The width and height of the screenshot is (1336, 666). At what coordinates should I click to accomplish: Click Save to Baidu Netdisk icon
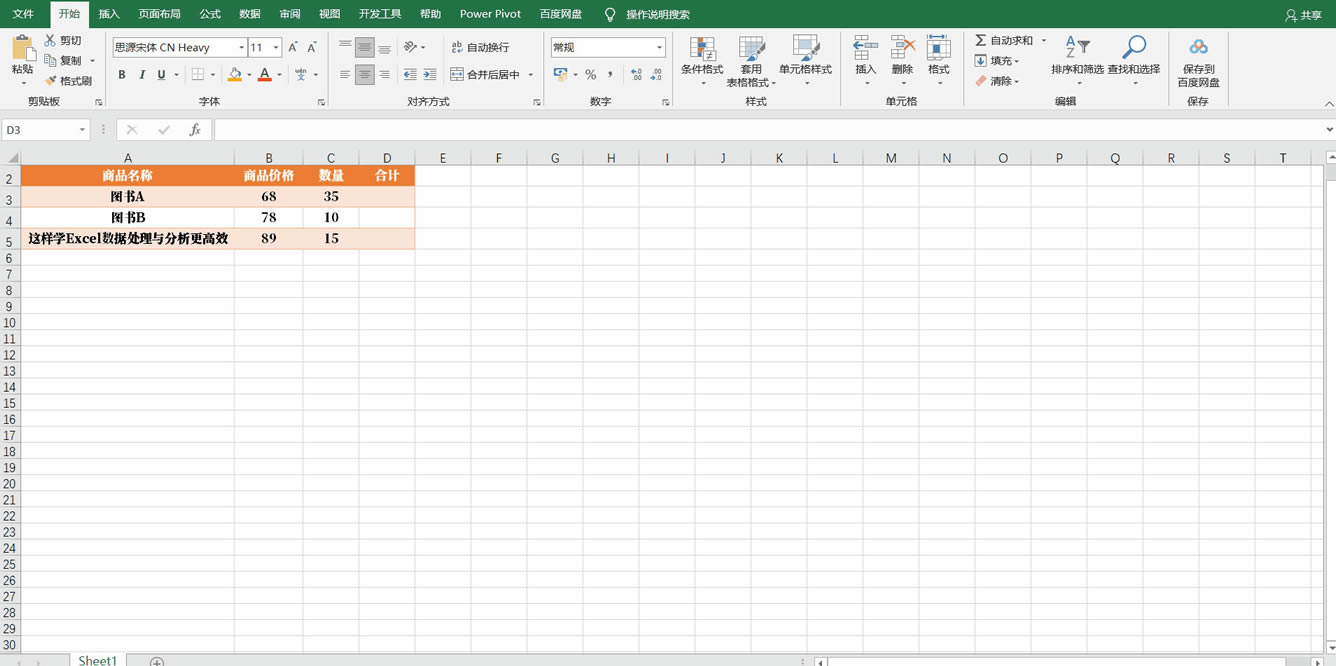pyautogui.click(x=1198, y=48)
